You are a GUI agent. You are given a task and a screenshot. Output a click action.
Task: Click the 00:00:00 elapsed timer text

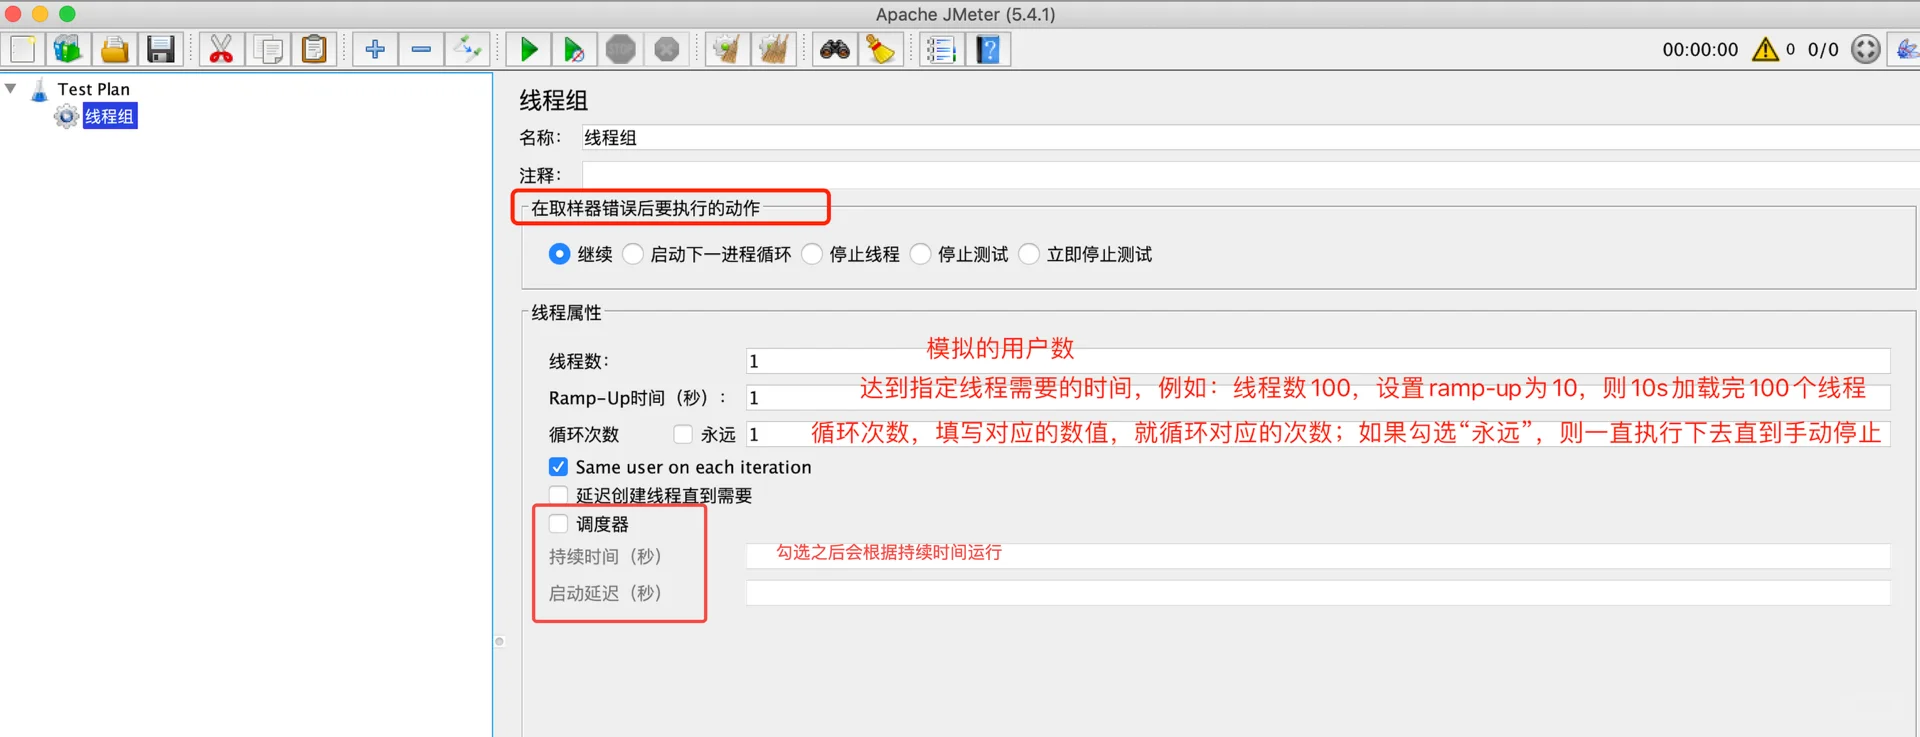(x=1700, y=49)
